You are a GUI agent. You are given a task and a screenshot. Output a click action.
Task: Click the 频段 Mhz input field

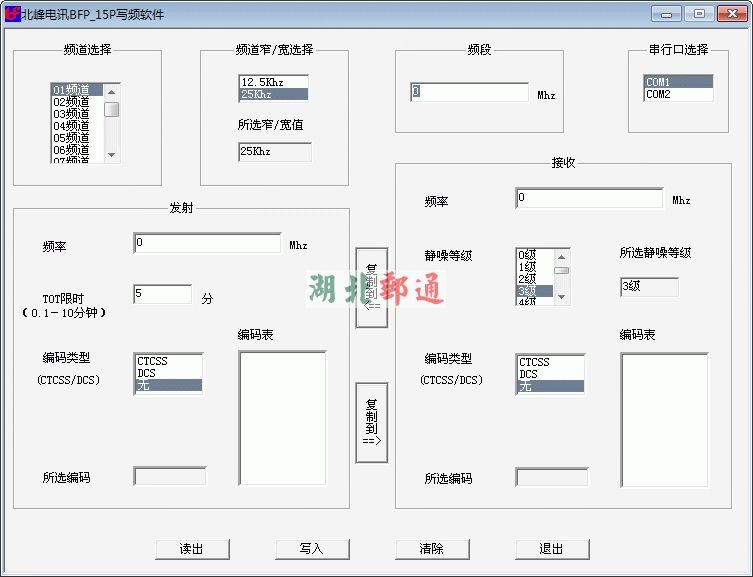point(468,92)
